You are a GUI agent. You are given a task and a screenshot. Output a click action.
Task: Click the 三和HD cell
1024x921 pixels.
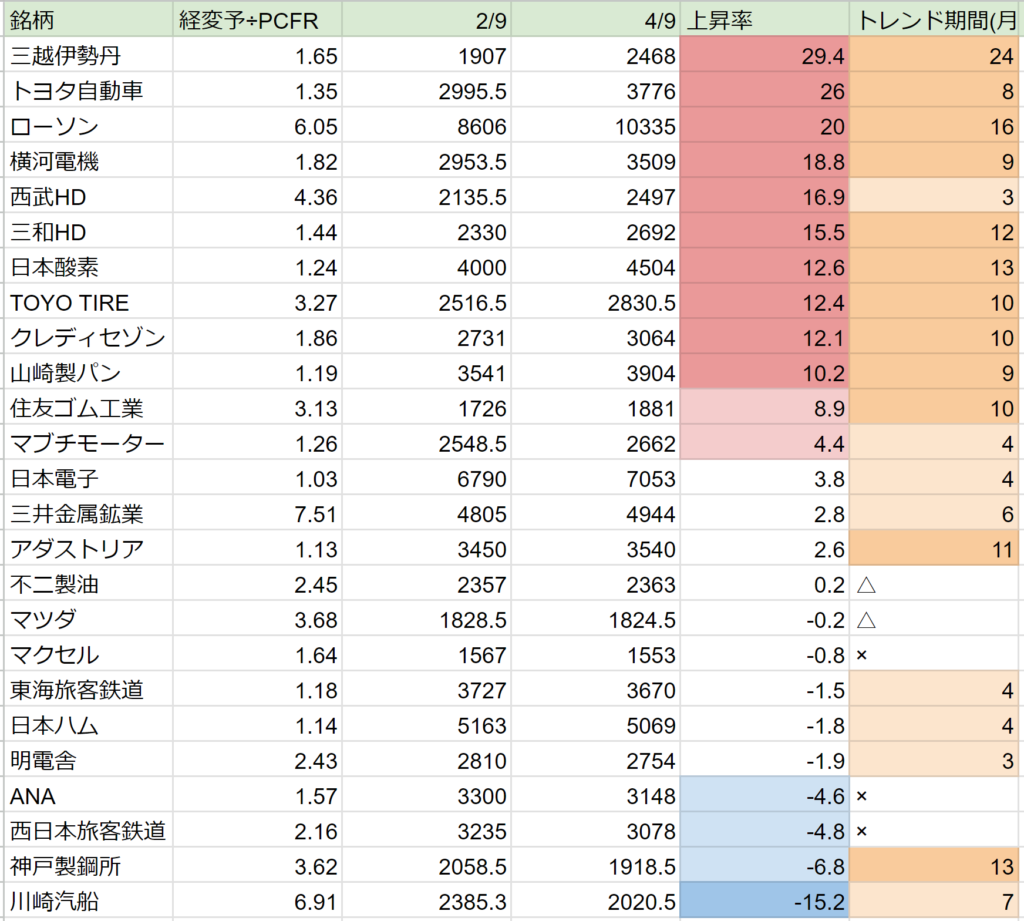(88, 232)
